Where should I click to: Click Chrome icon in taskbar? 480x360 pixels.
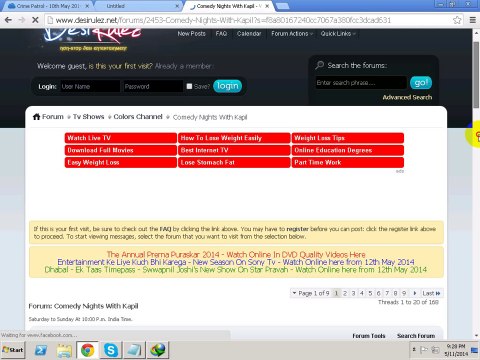(87, 350)
